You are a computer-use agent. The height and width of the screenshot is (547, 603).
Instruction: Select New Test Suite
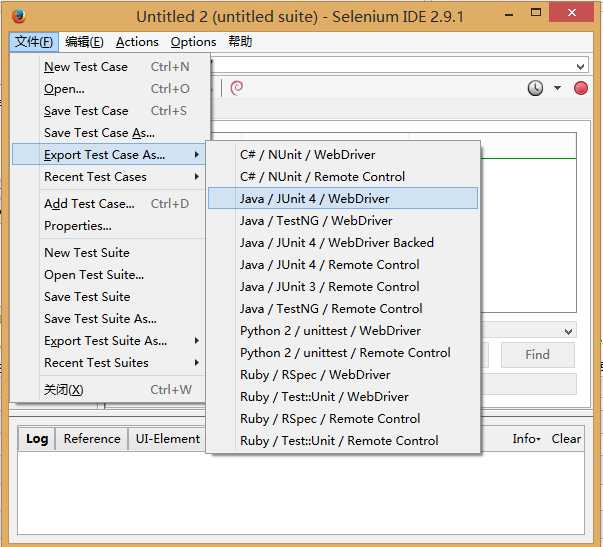tap(109, 253)
